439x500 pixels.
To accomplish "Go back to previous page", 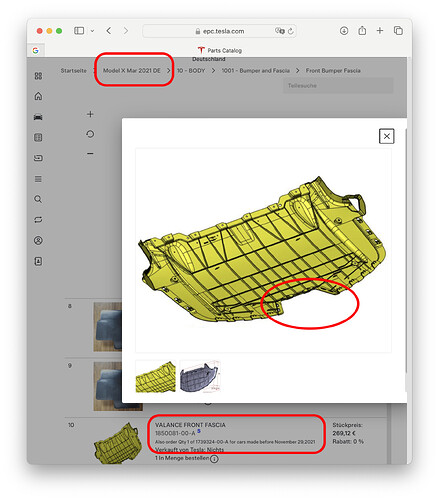I will coord(109,31).
